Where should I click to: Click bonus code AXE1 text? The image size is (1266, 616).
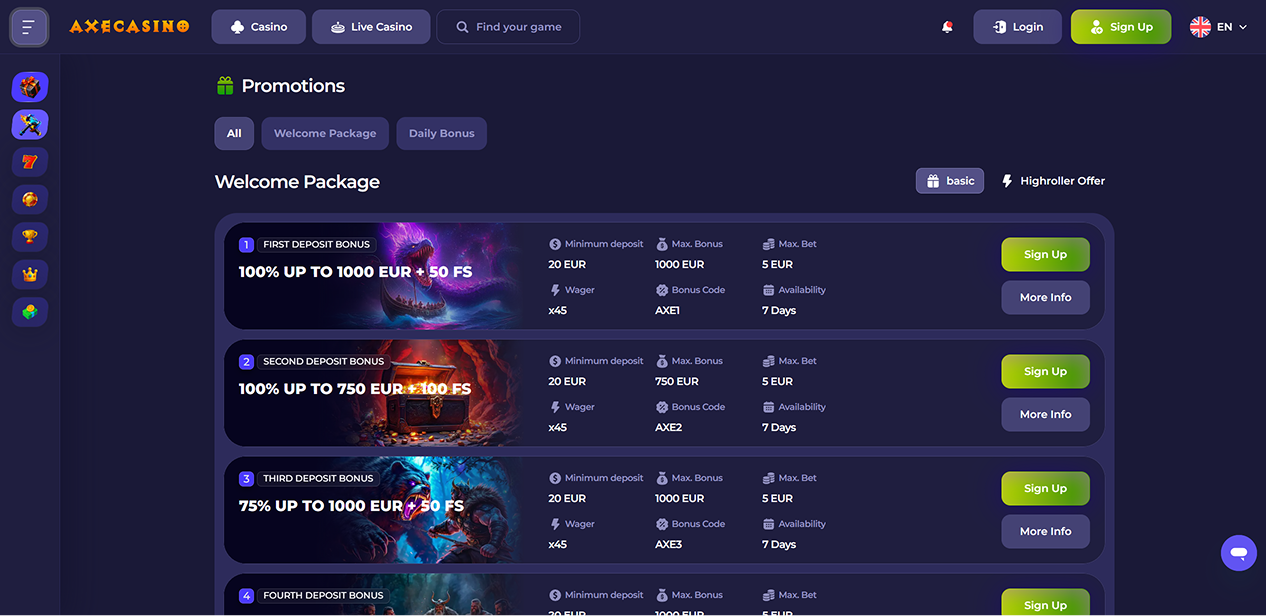667,310
